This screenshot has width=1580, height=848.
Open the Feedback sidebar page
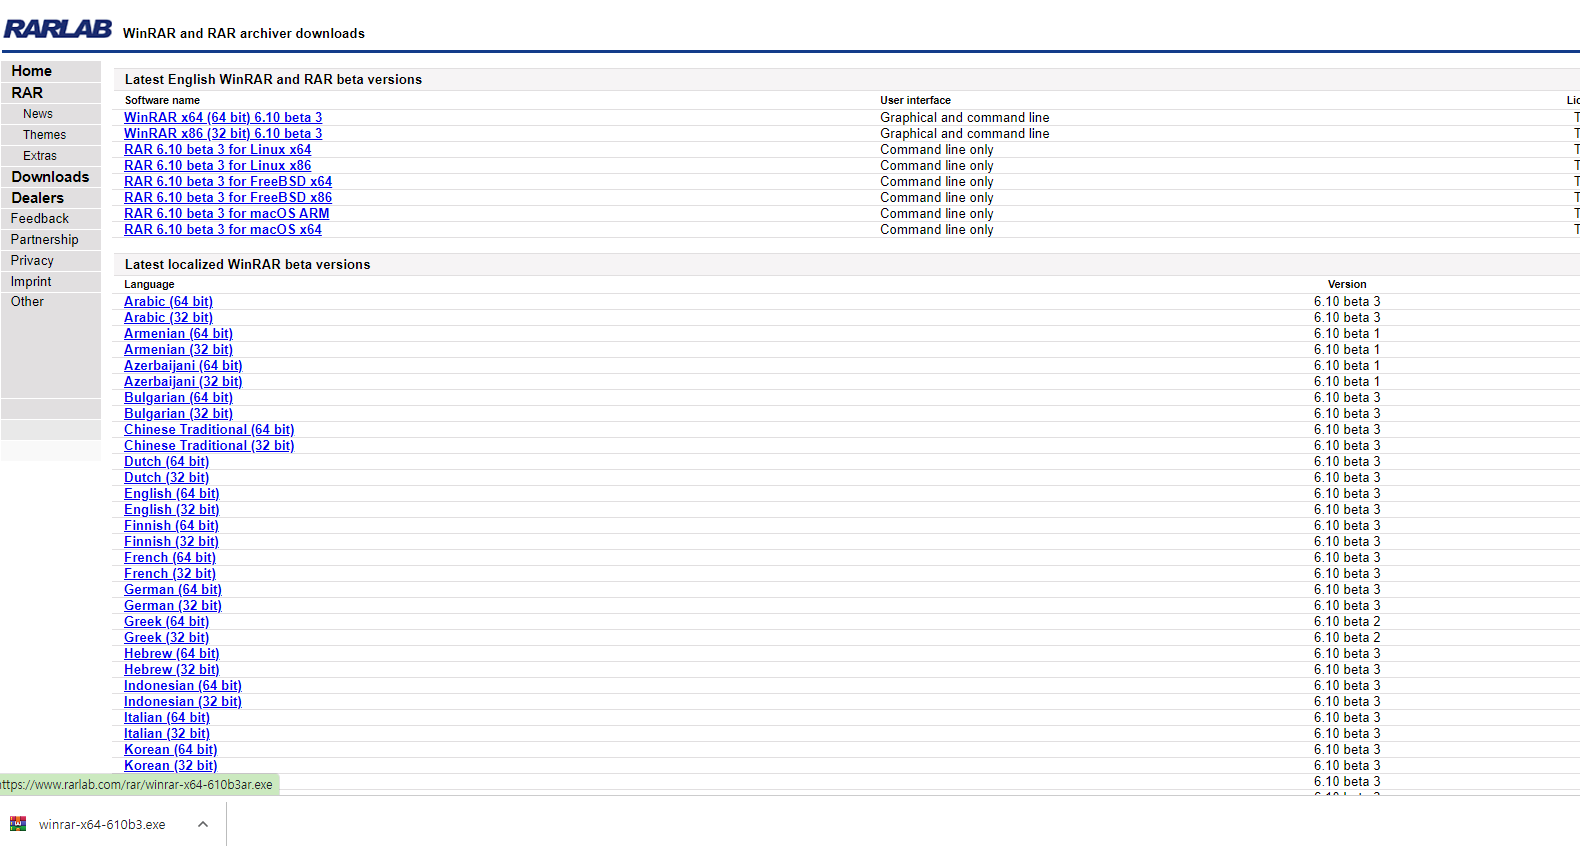coord(40,219)
